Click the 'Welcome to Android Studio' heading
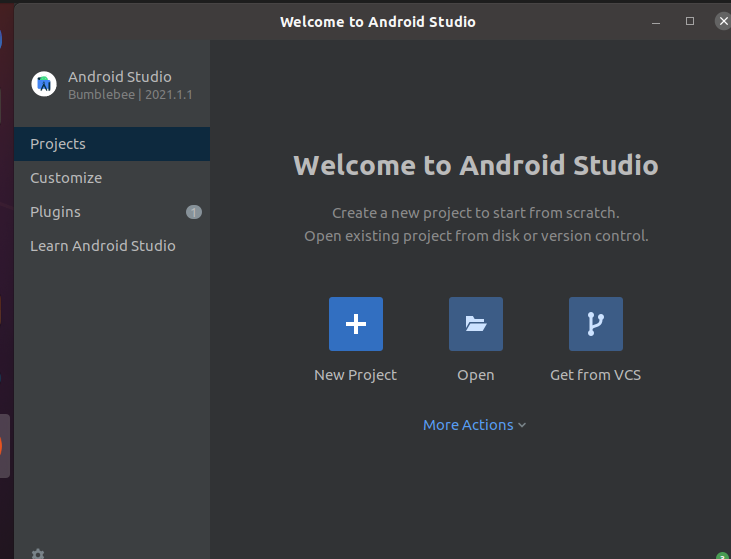The image size is (731, 559). tap(476, 165)
